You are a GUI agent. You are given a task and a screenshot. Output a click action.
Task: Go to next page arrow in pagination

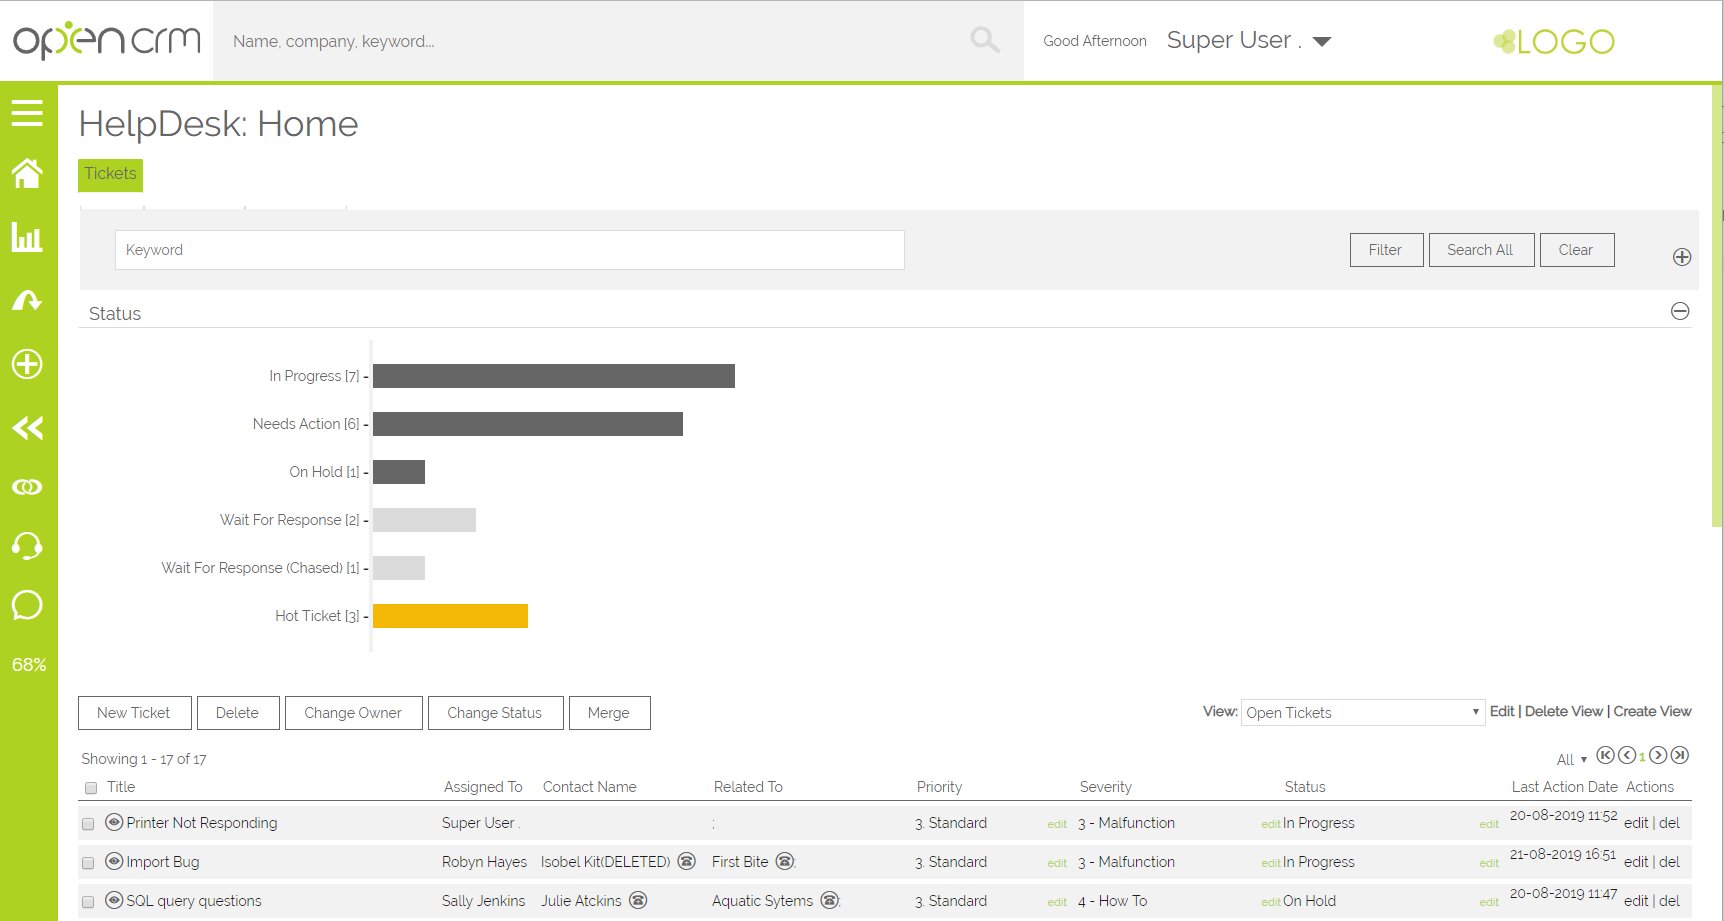point(1658,755)
